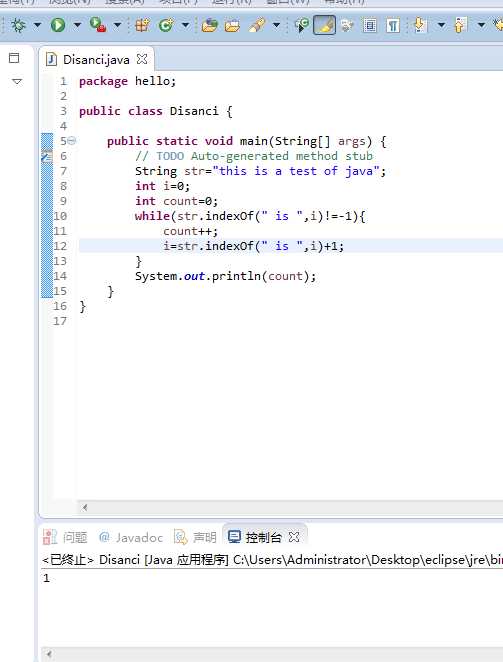Viewport: 503px width, 662px height.
Task: Click the Open Task folder icon
Action: (x=232, y=26)
